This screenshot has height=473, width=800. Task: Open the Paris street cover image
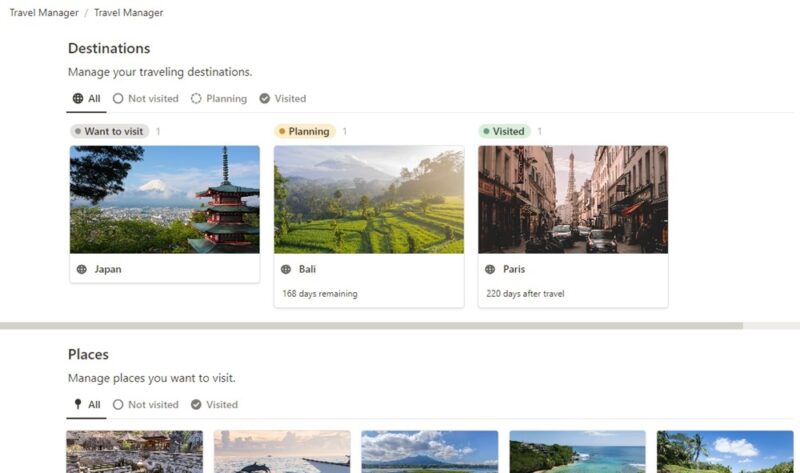(x=573, y=200)
